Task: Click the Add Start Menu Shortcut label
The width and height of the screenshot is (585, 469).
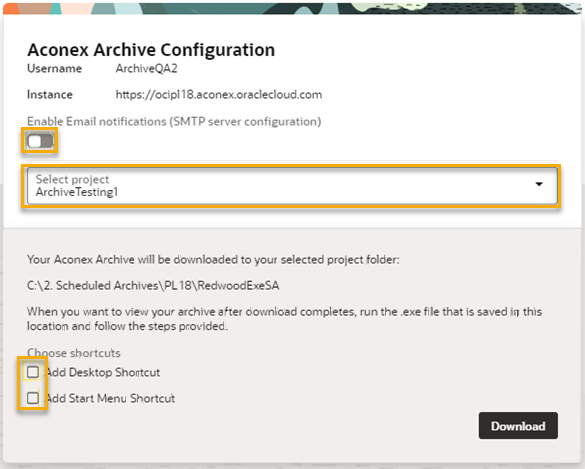Action: pyautogui.click(x=111, y=398)
